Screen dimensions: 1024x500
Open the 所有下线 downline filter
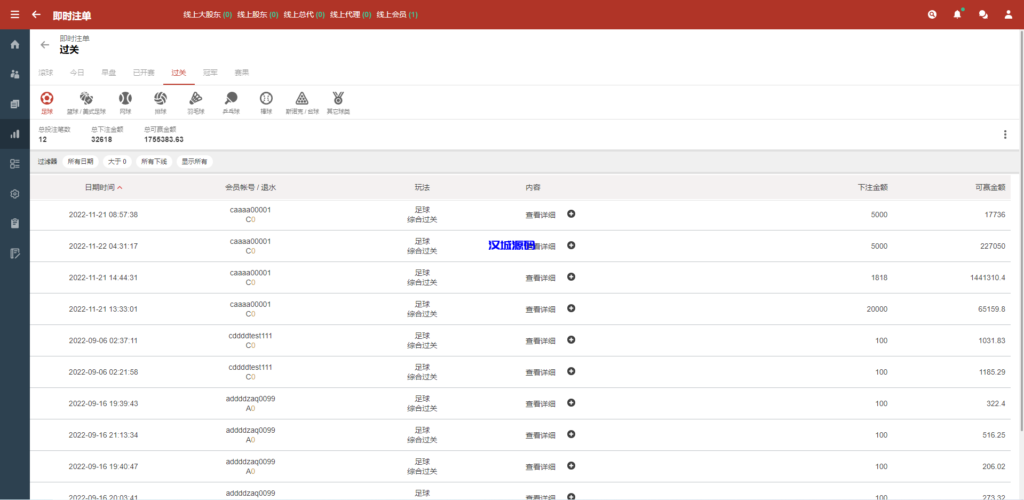[x=154, y=161]
